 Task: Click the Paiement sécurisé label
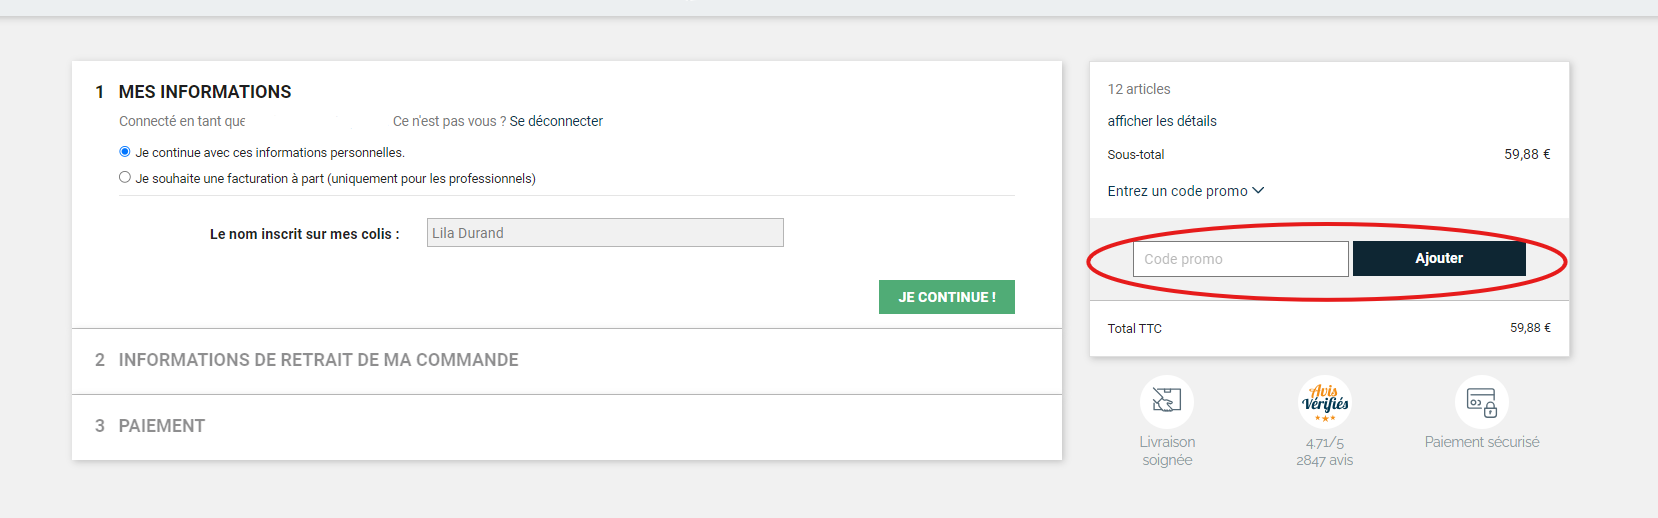(1481, 442)
